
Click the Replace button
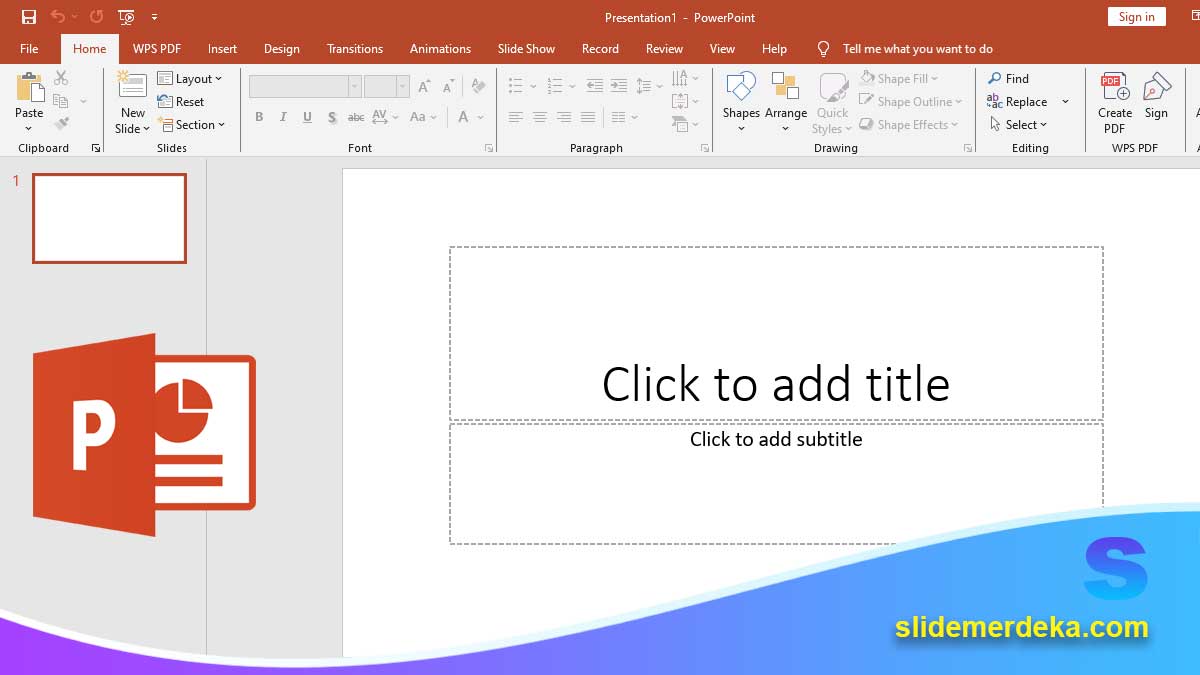[x=1017, y=102]
